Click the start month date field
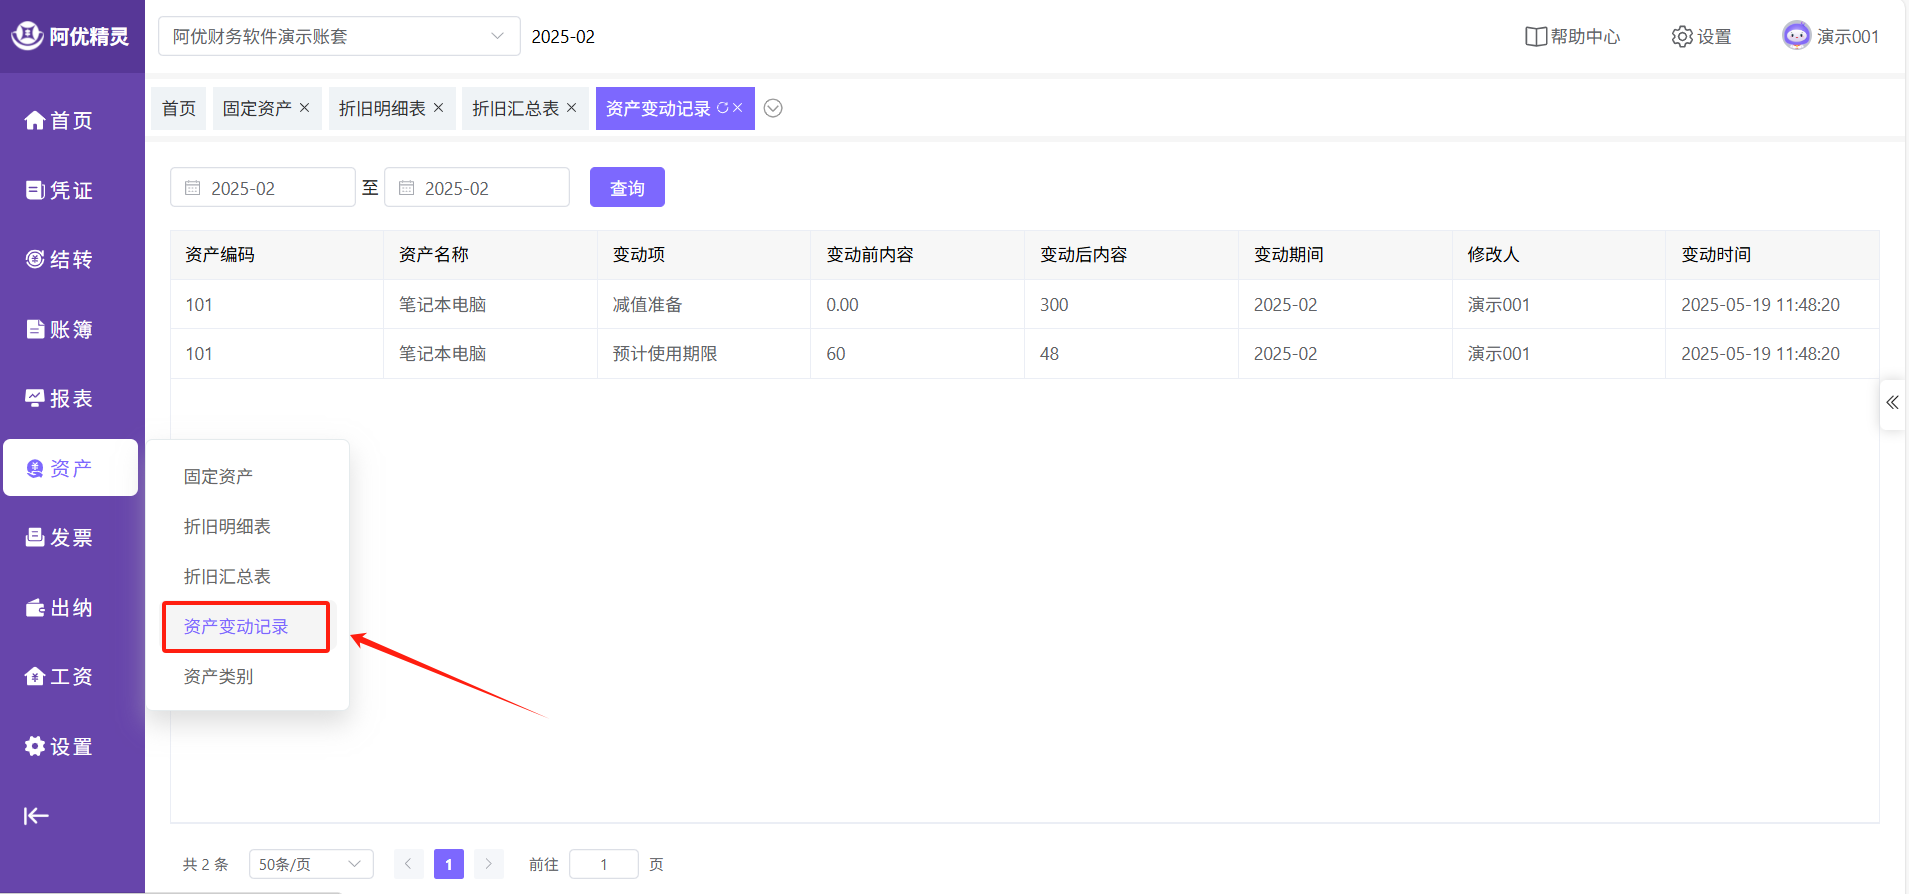 click(x=263, y=188)
